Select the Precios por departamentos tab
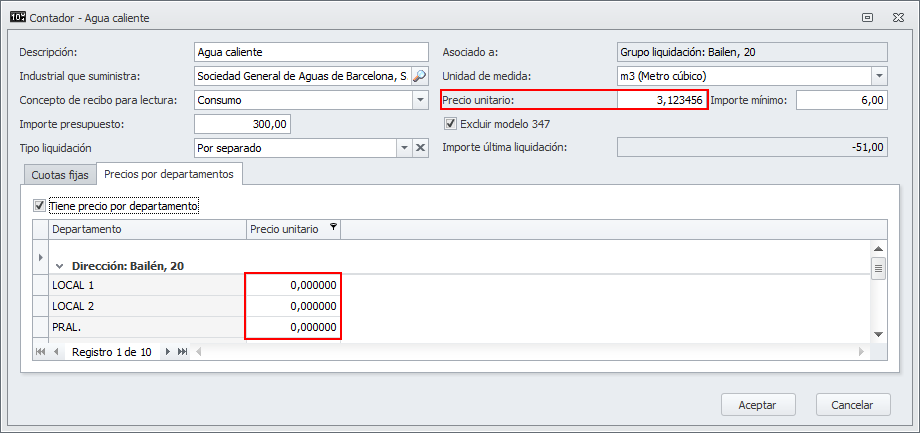 point(168,174)
